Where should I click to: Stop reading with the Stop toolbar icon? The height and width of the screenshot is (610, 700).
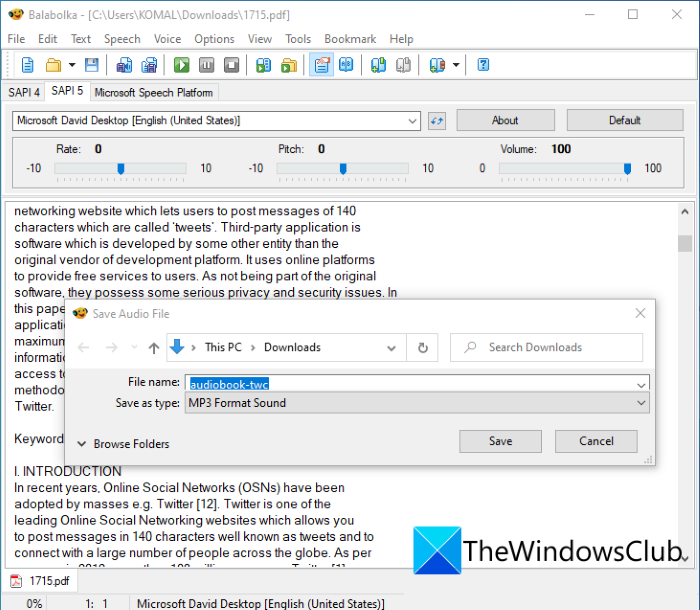click(x=232, y=65)
